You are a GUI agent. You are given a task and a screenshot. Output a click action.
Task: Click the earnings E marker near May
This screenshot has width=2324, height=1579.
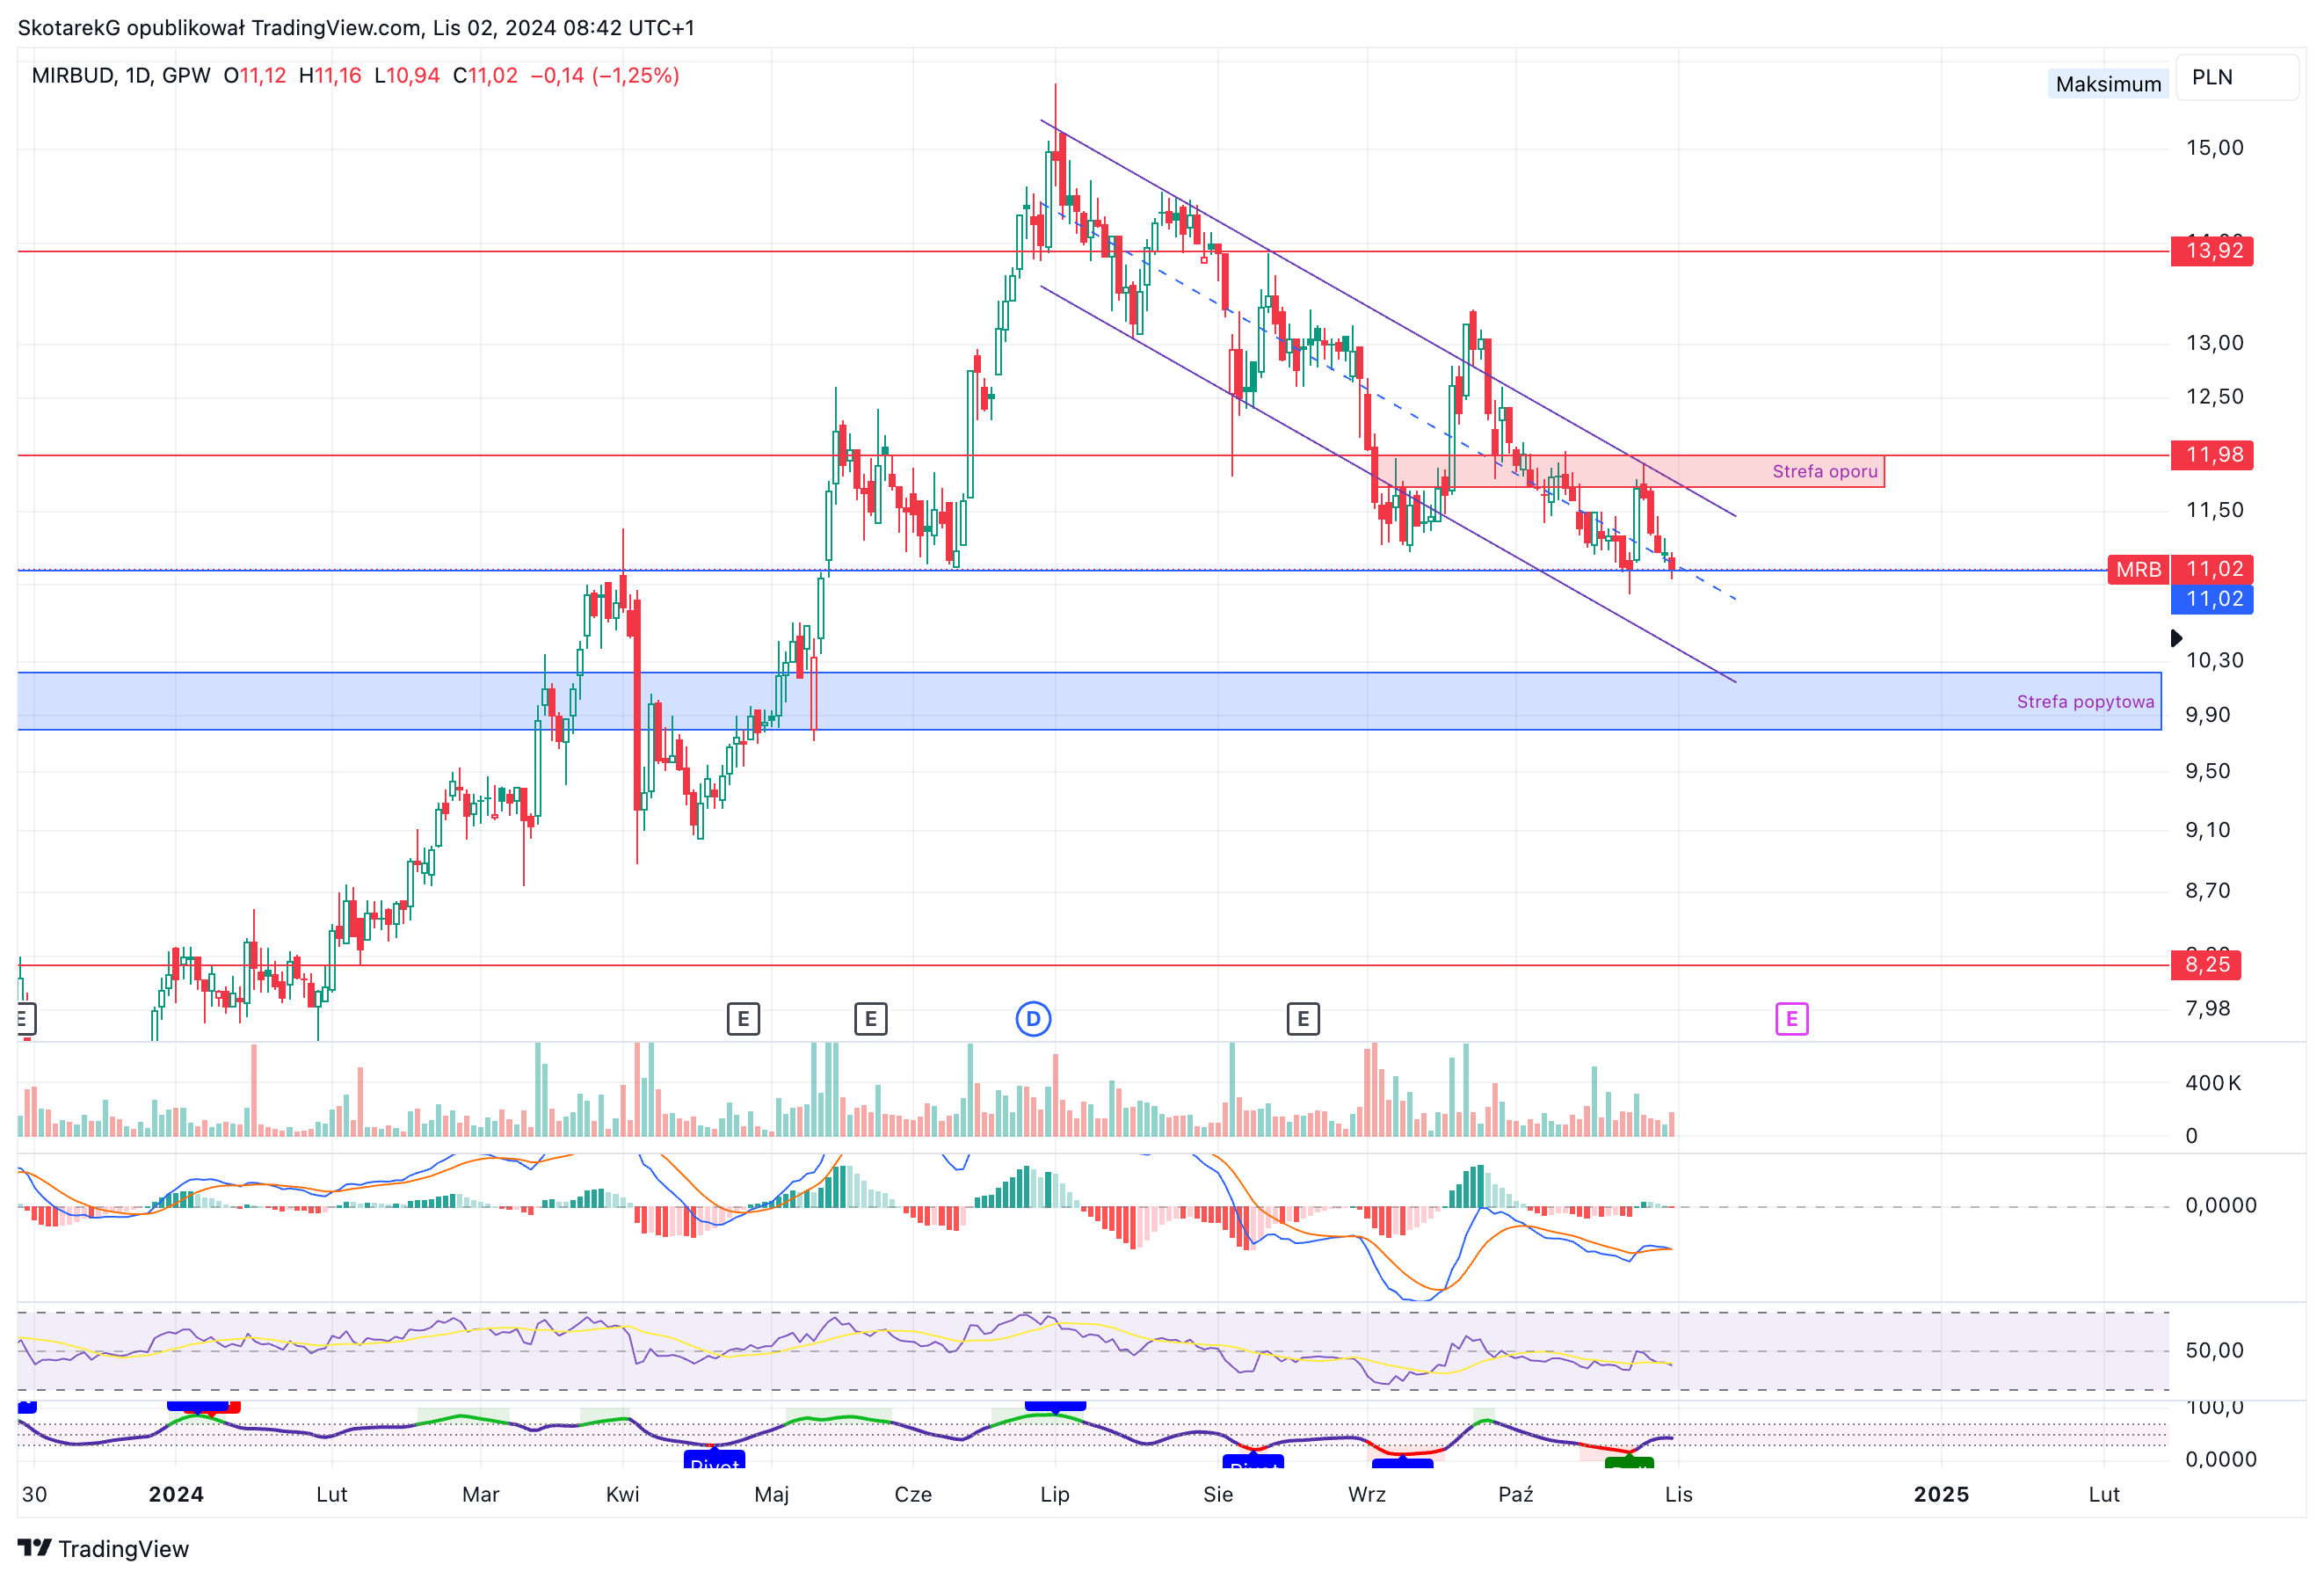pyautogui.click(x=743, y=1019)
